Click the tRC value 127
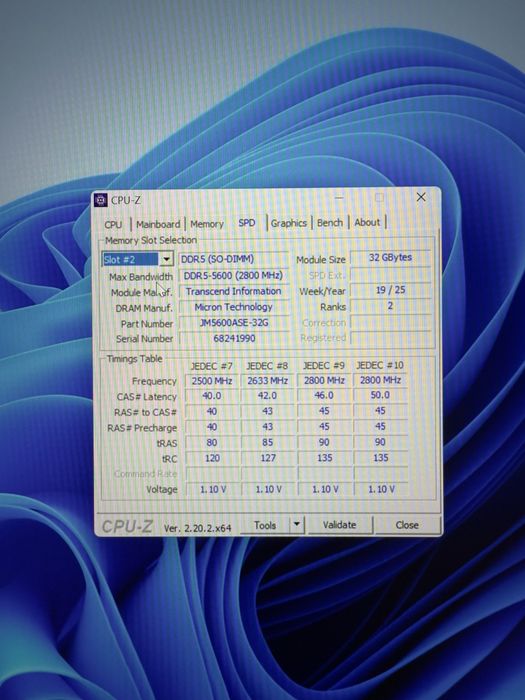525x700 pixels. tap(268, 458)
